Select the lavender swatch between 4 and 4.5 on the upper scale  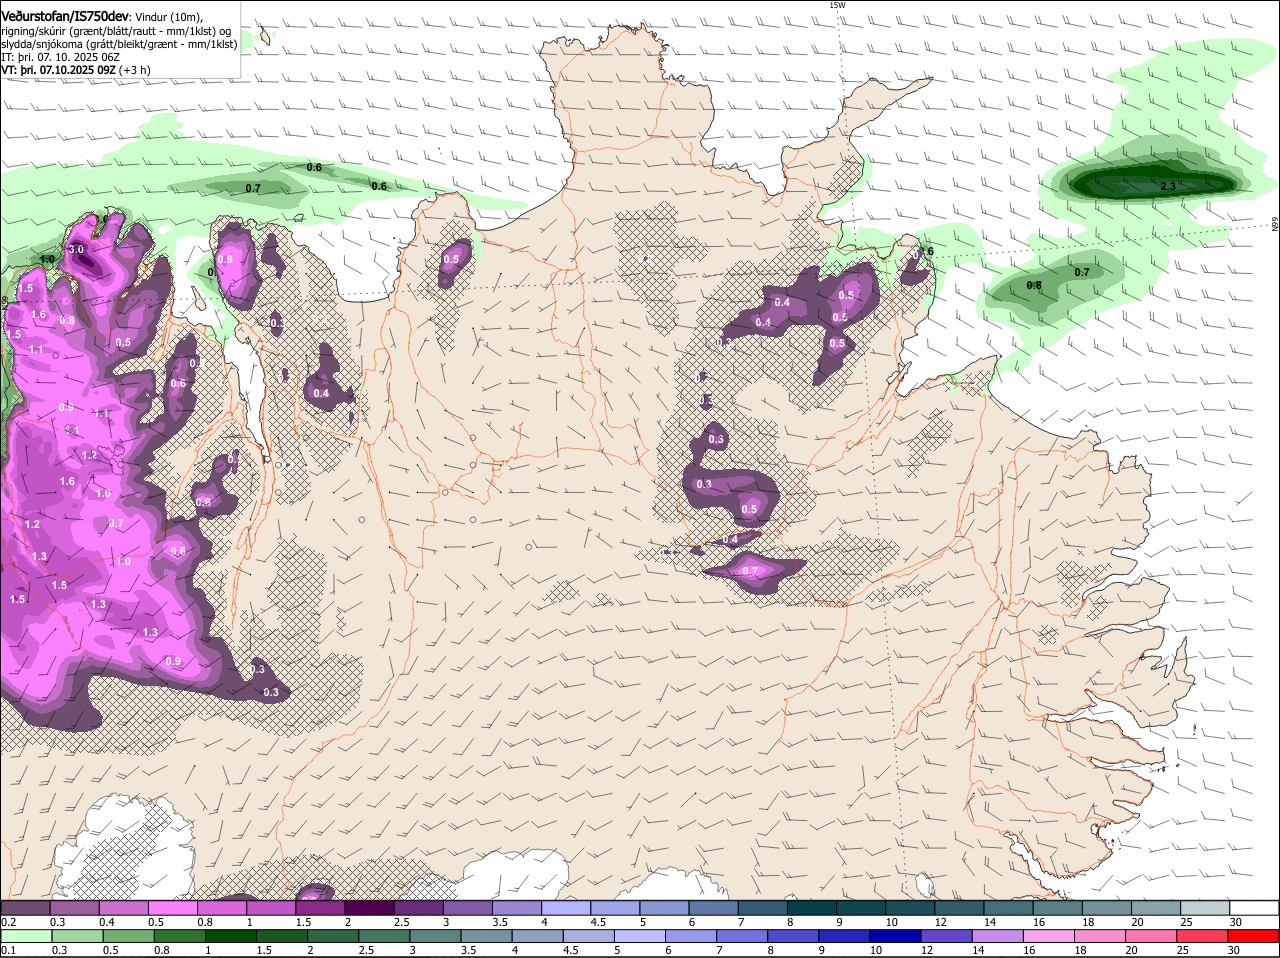pyautogui.click(x=566, y=907)
